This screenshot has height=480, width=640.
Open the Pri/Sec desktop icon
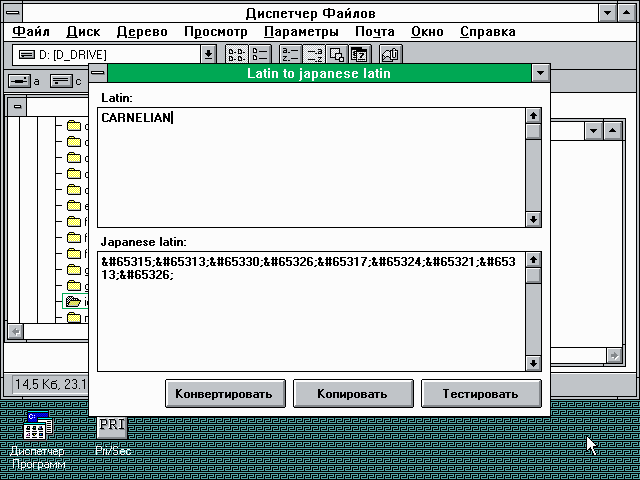pyautogui.click(x=112, y=426)
